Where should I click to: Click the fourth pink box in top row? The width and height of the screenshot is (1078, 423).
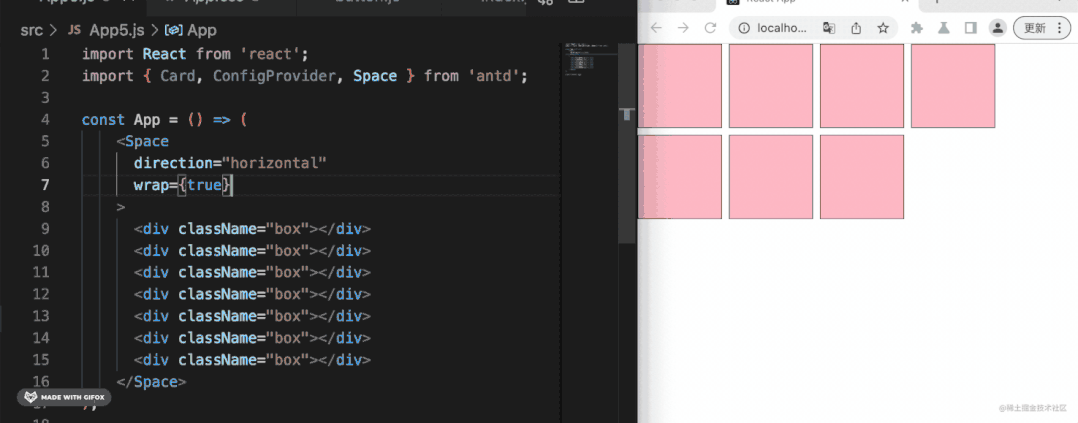pyautogui.click(x=953, y=86)
